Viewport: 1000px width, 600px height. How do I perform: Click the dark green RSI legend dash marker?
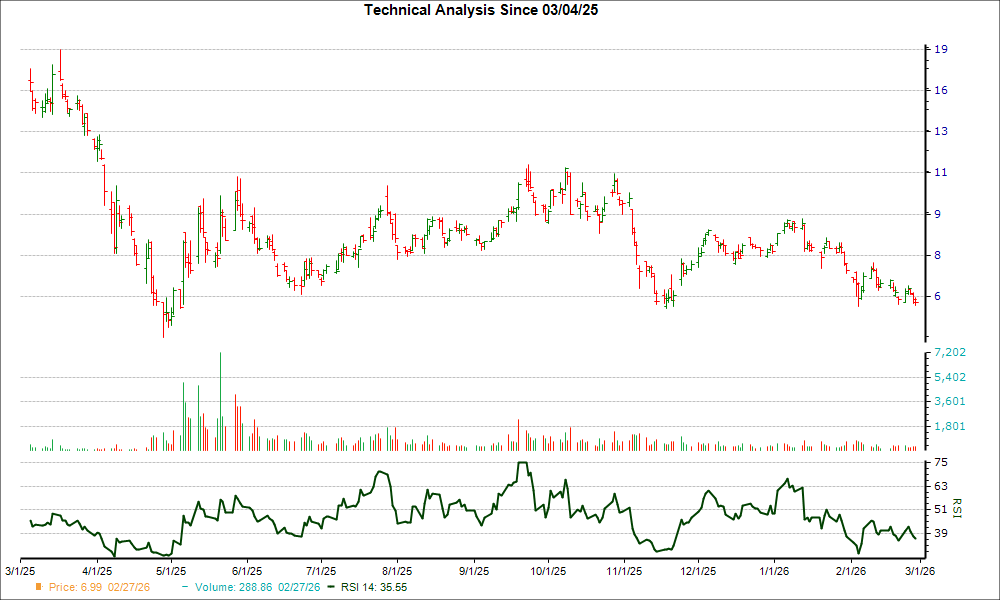tap(331, 588)
